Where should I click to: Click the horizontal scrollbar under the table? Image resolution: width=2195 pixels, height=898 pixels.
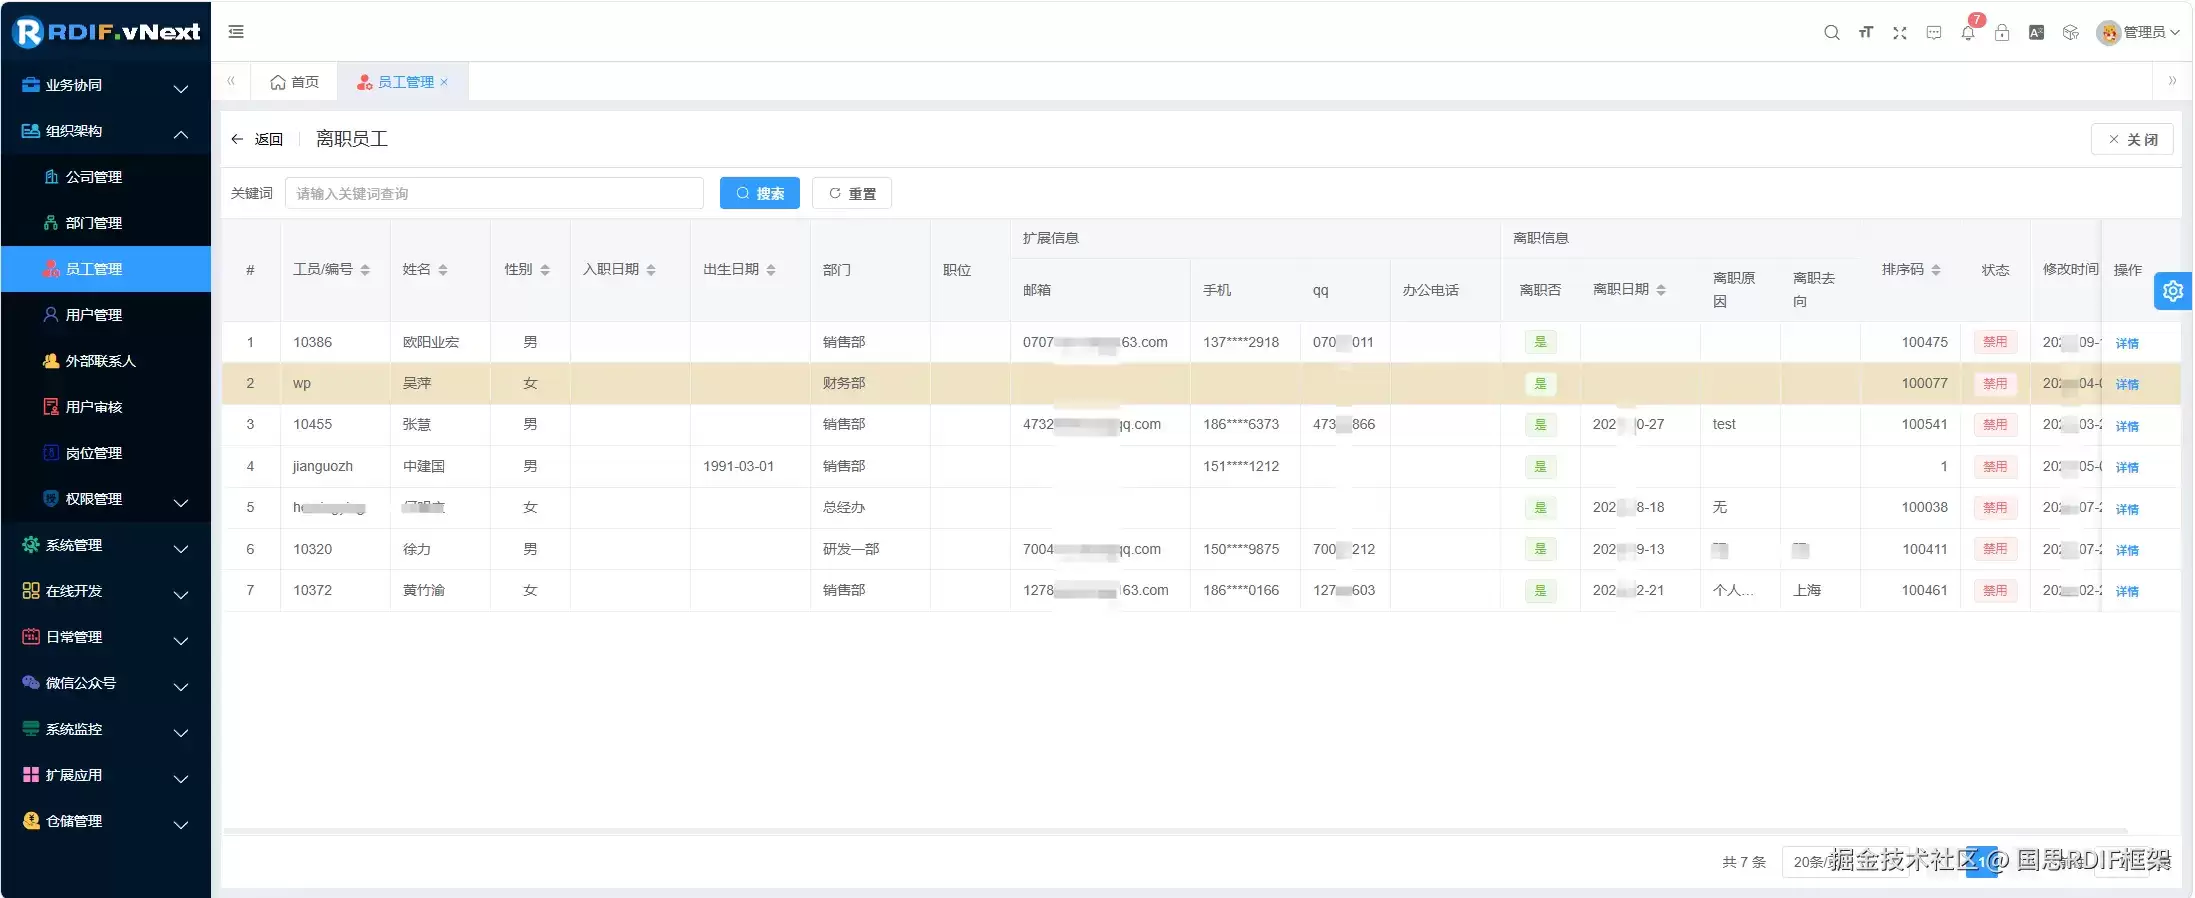(1175, 830)
